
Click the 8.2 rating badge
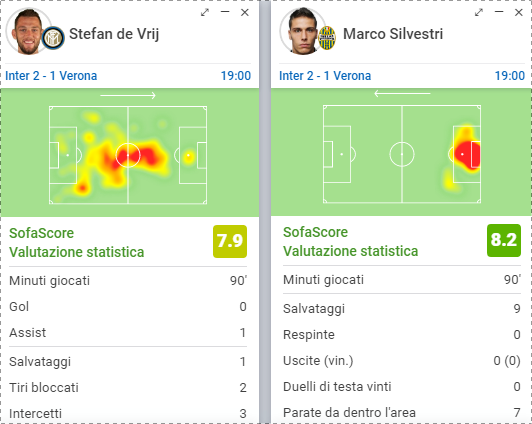[x=504, y=240]
